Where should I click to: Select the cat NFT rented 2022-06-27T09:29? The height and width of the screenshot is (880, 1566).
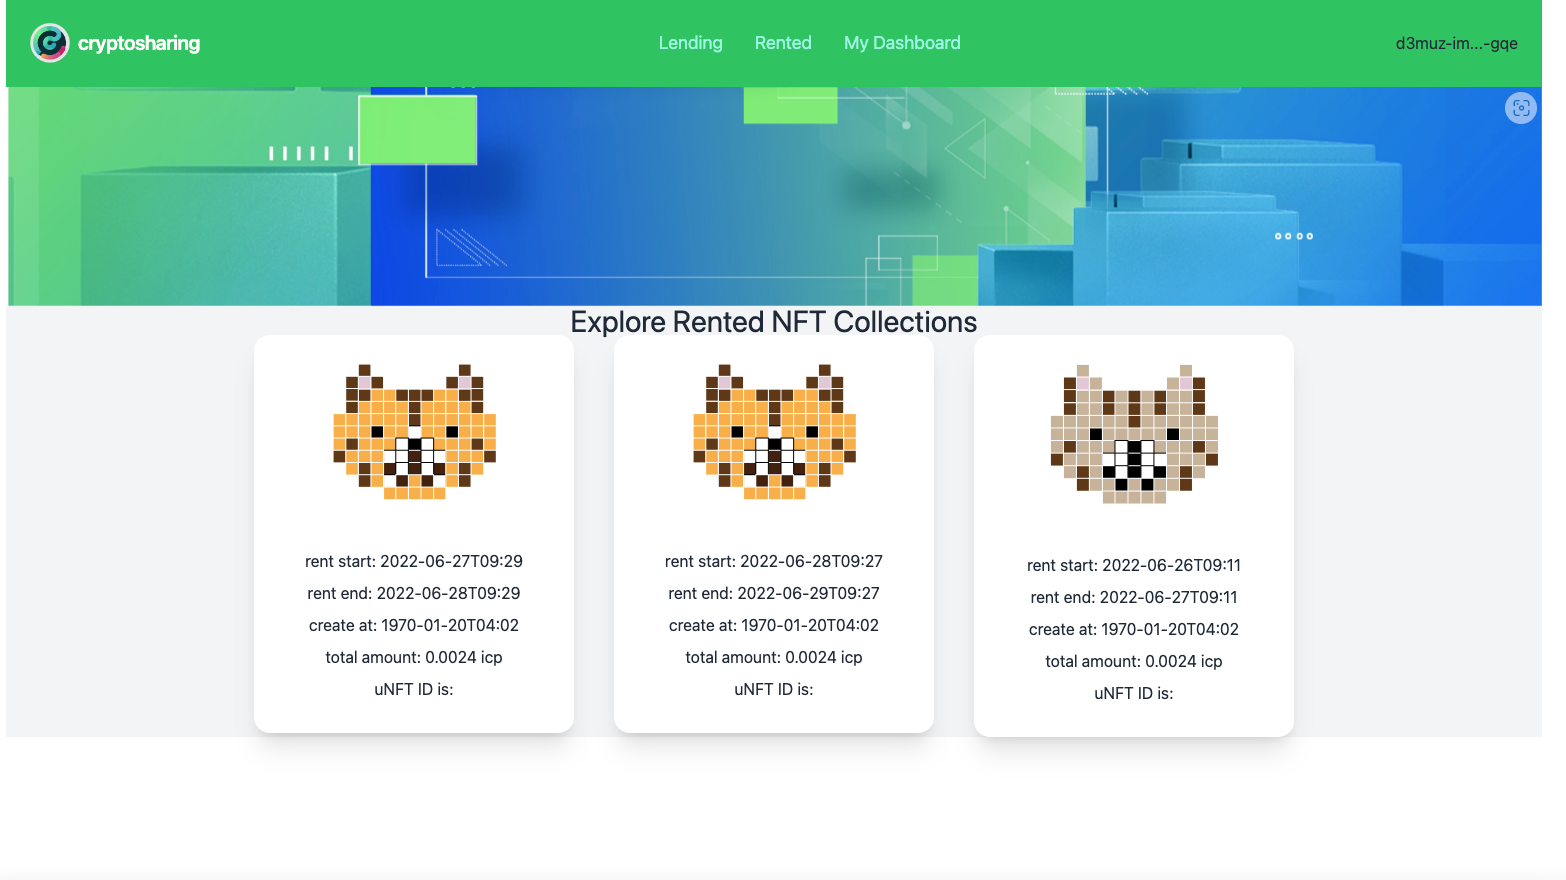click(414, 431)
